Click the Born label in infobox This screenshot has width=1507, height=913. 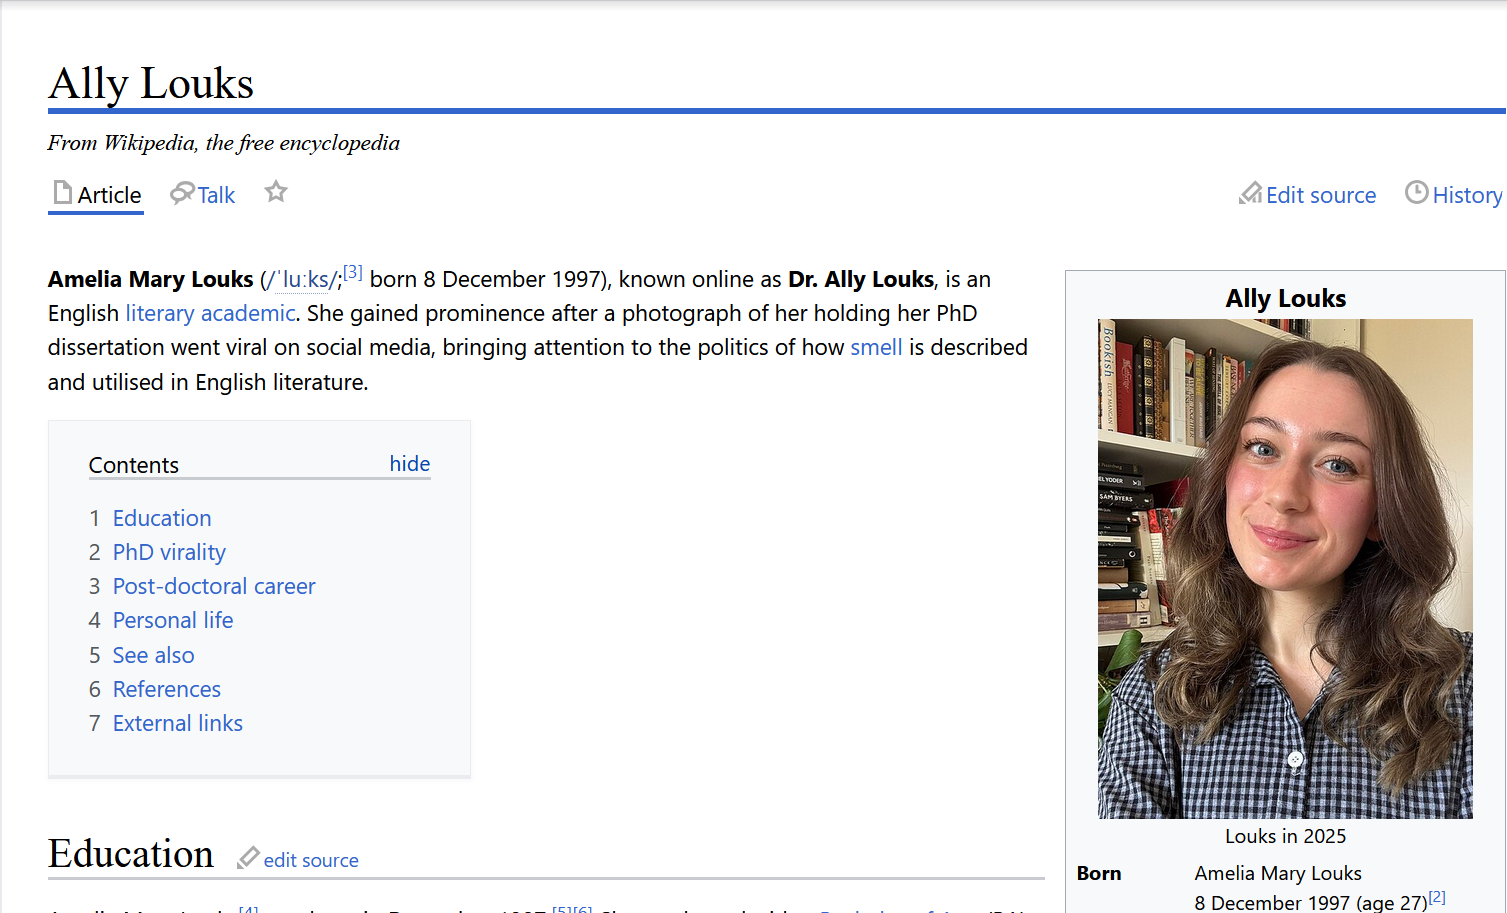(x=1099, y=873)
